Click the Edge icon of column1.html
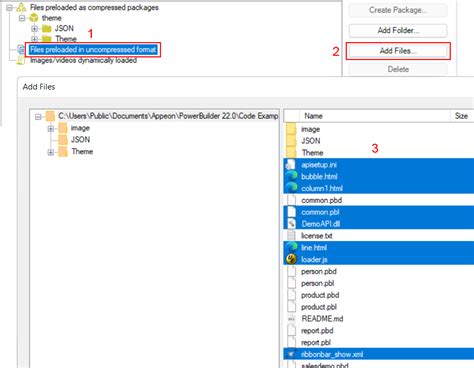Screen dimensions: 474x368 (291, 188)
